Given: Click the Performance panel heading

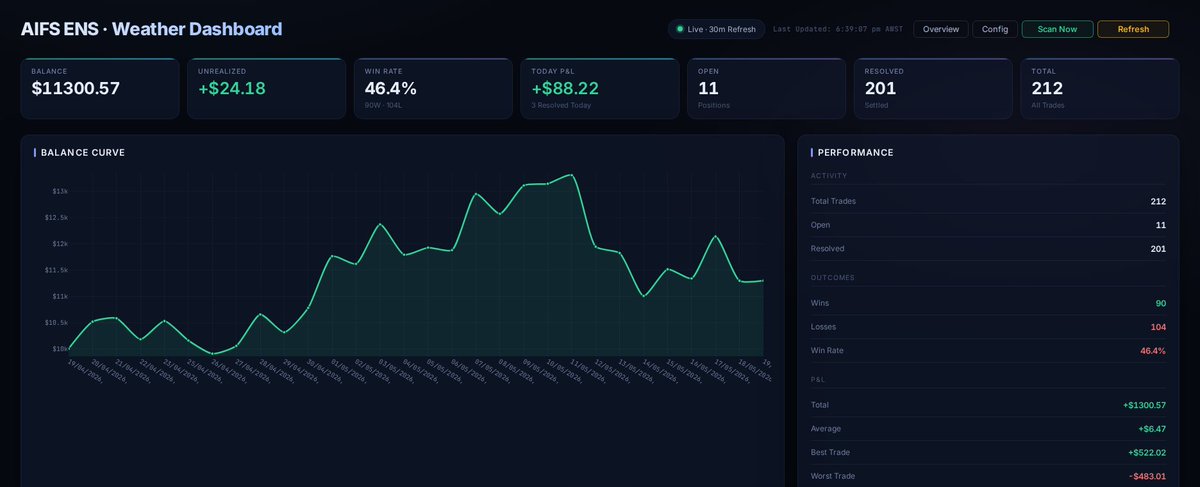Looking at the screenshot, I should coord(855,152).
